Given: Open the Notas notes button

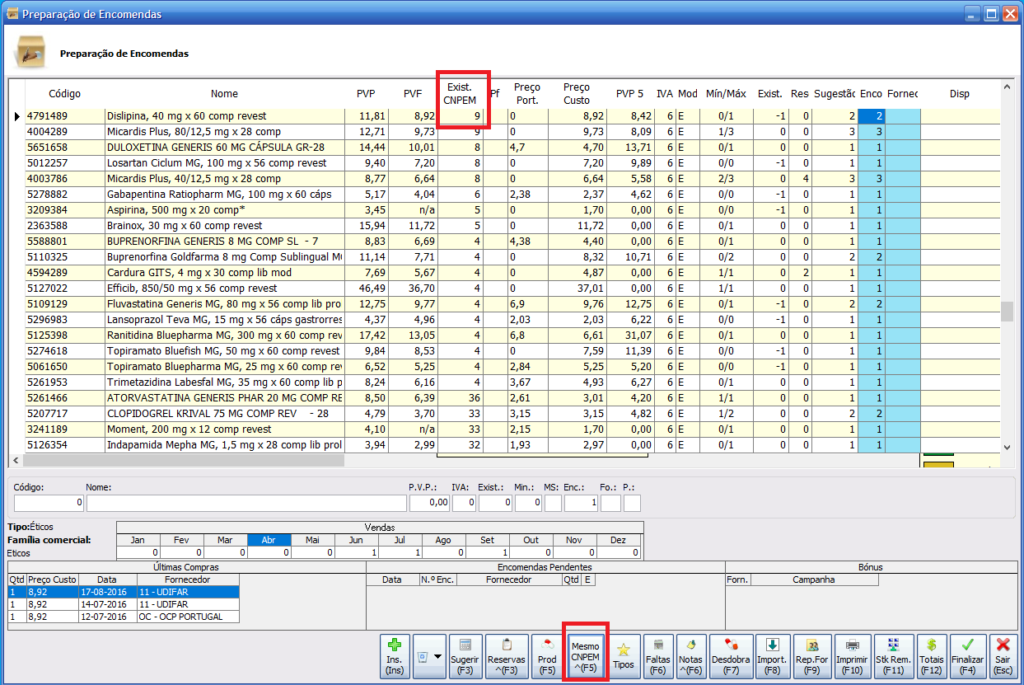Looking at the screenshot, I should coord(690,655).
